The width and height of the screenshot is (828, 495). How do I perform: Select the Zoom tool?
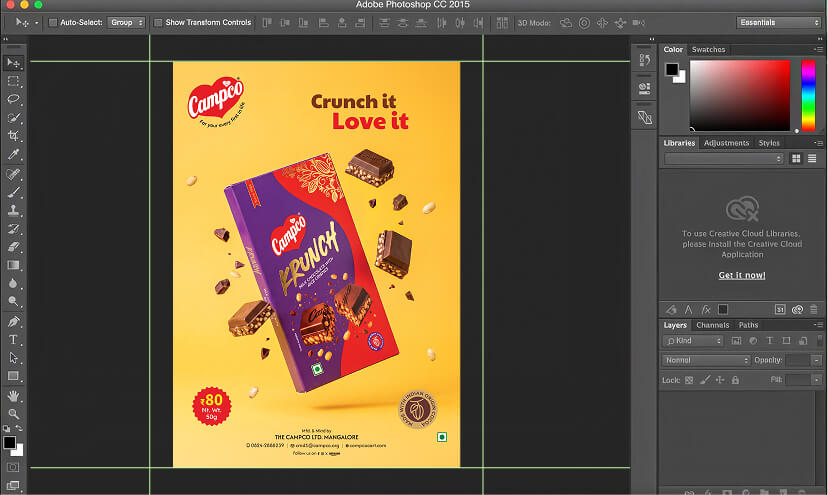click(13, 414)
